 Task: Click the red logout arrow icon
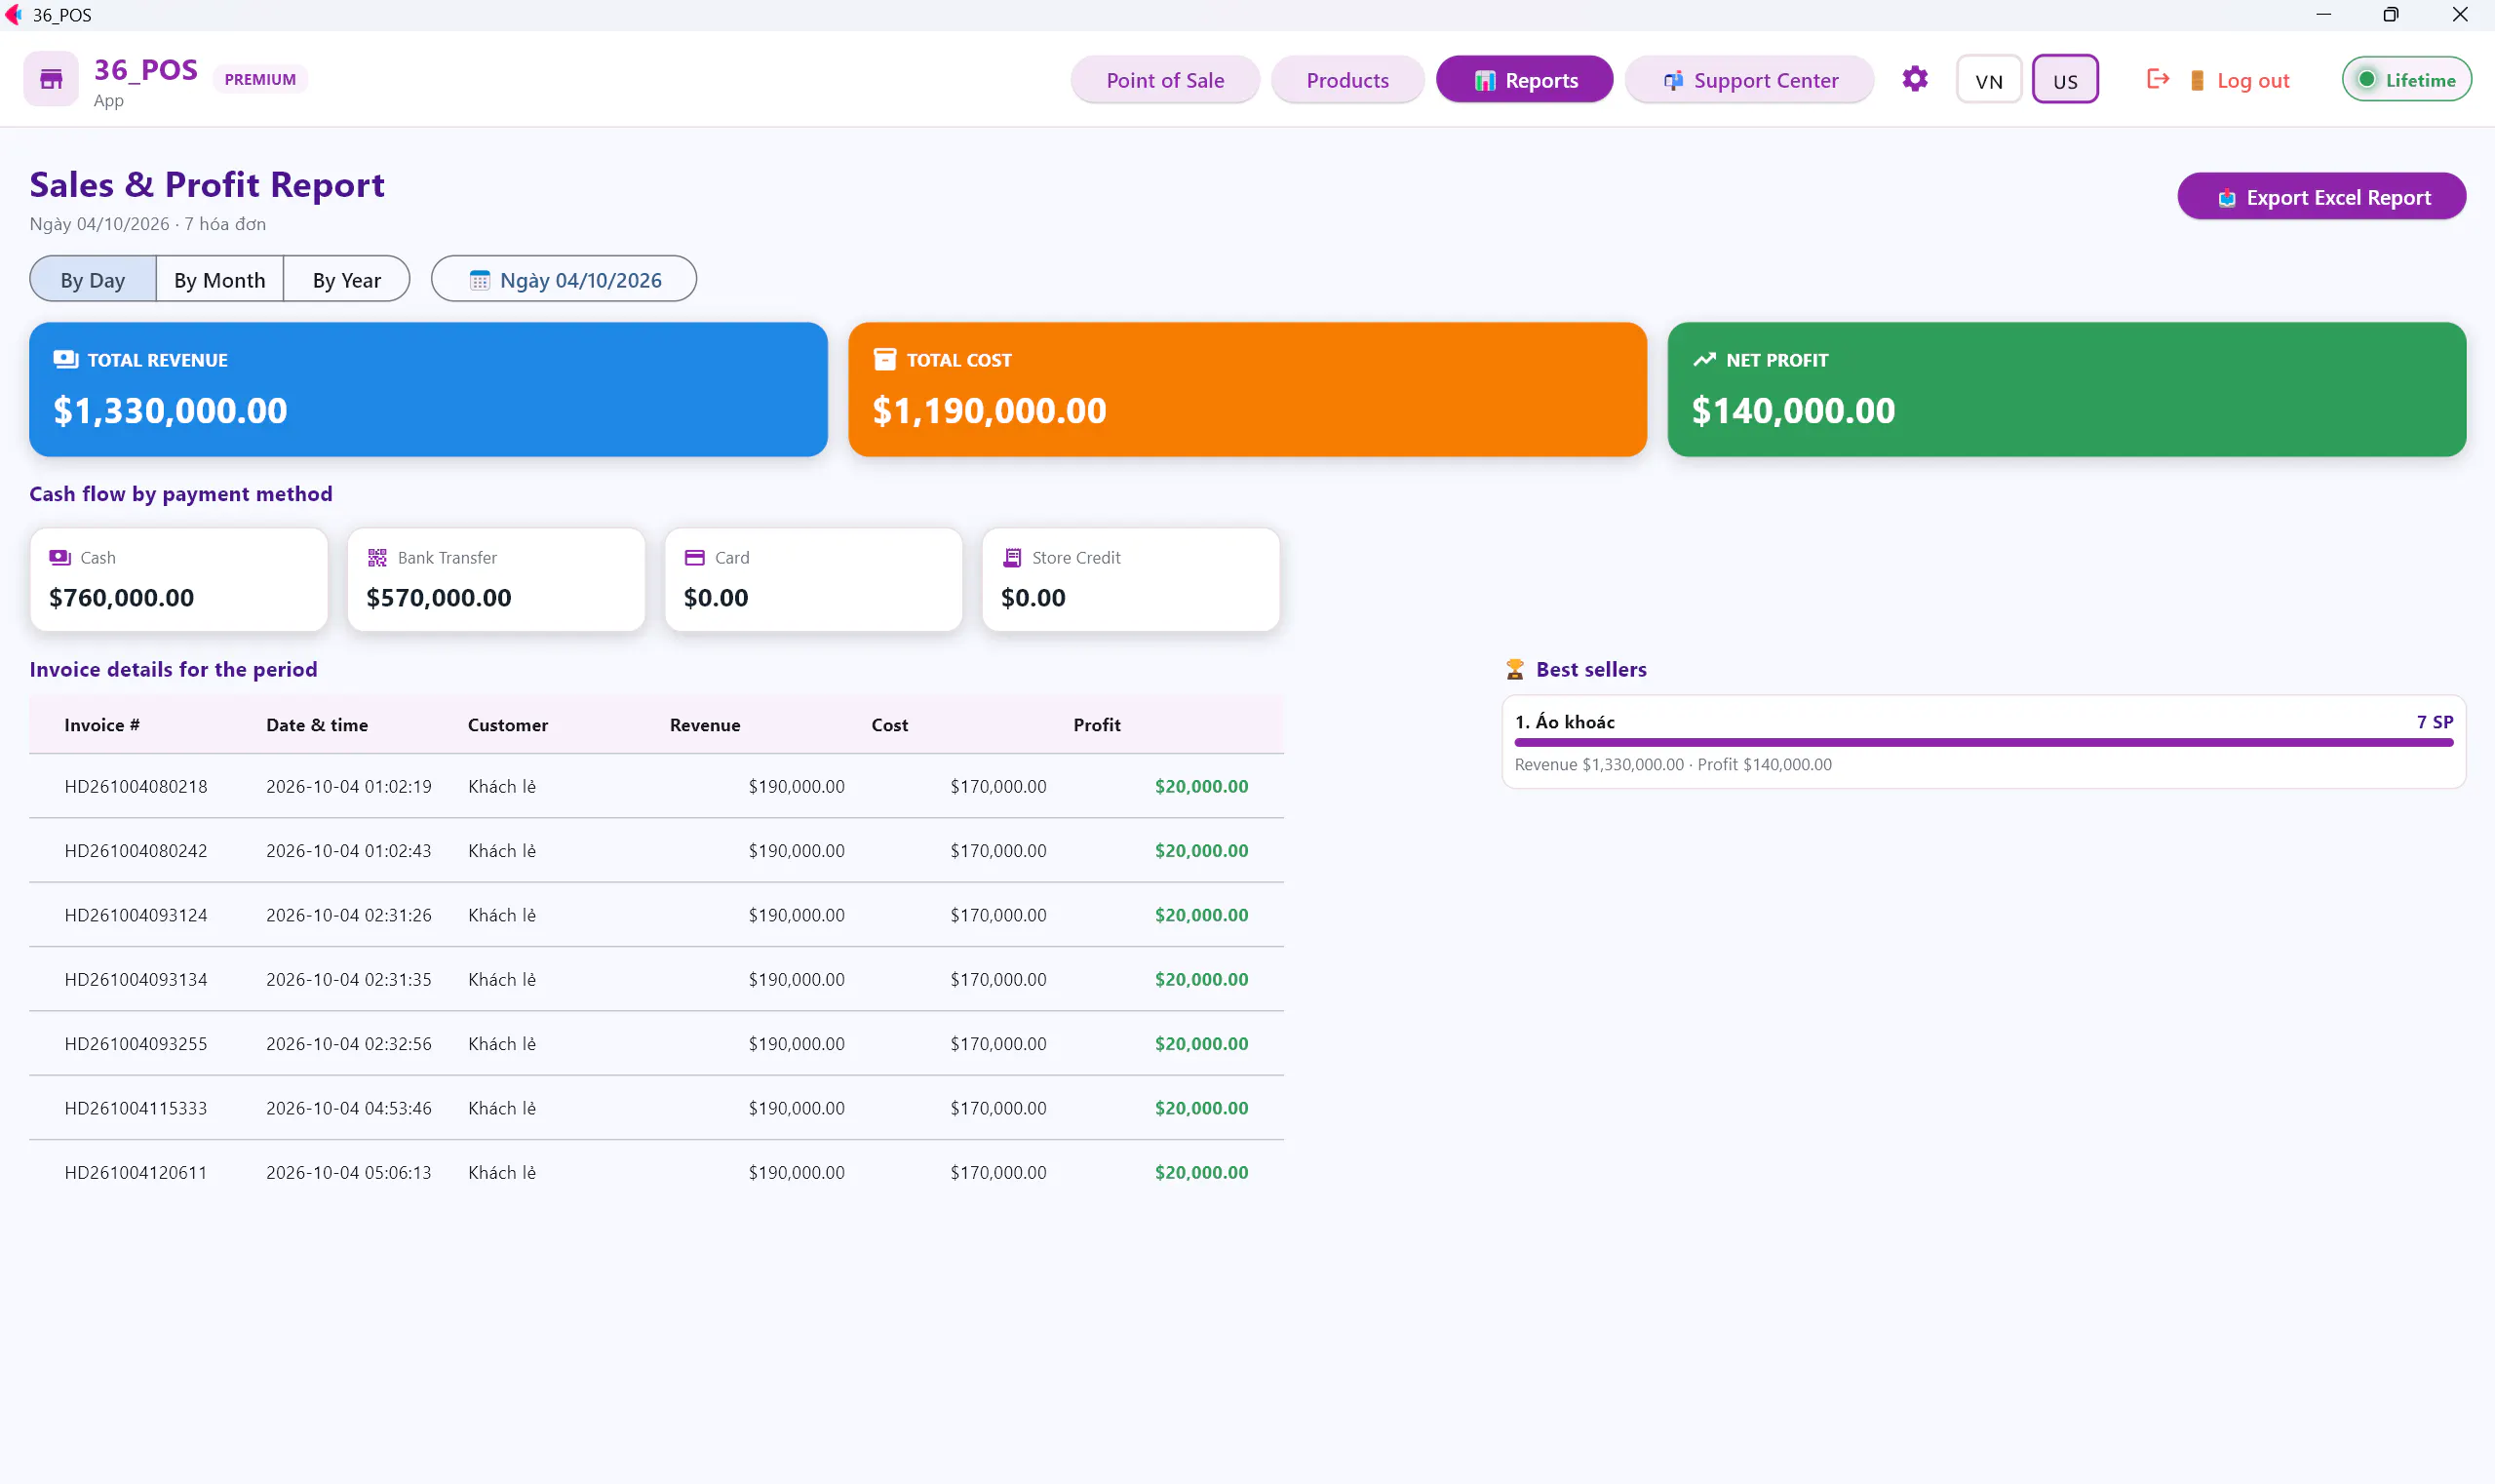(x=2157, y=79)
